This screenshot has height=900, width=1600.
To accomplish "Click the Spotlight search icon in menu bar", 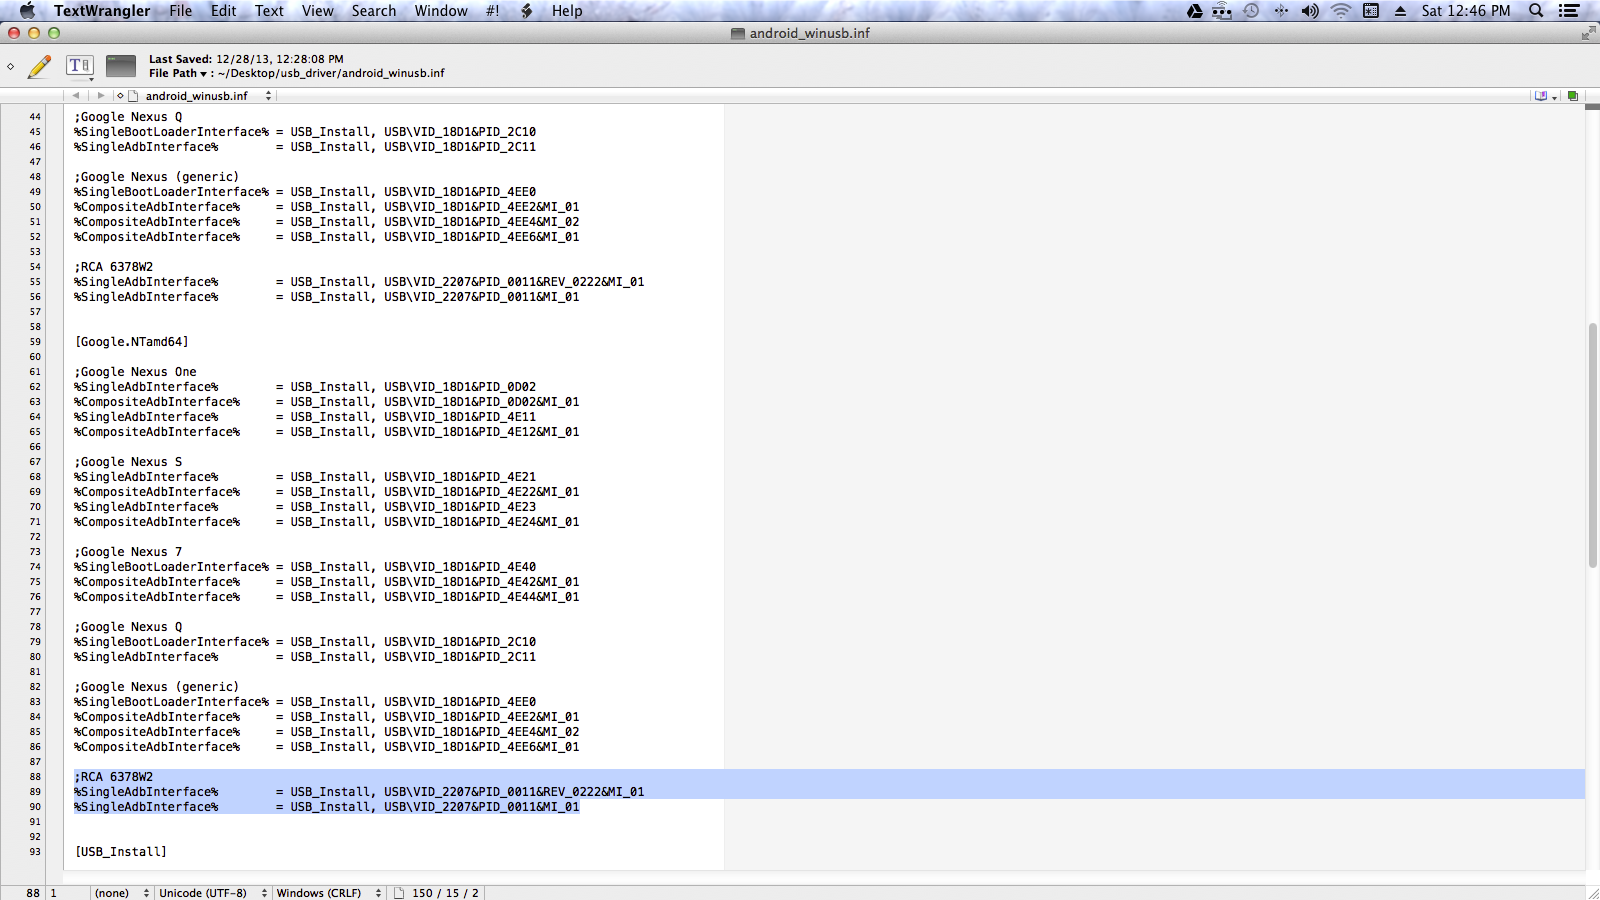I will [1537, 11].
